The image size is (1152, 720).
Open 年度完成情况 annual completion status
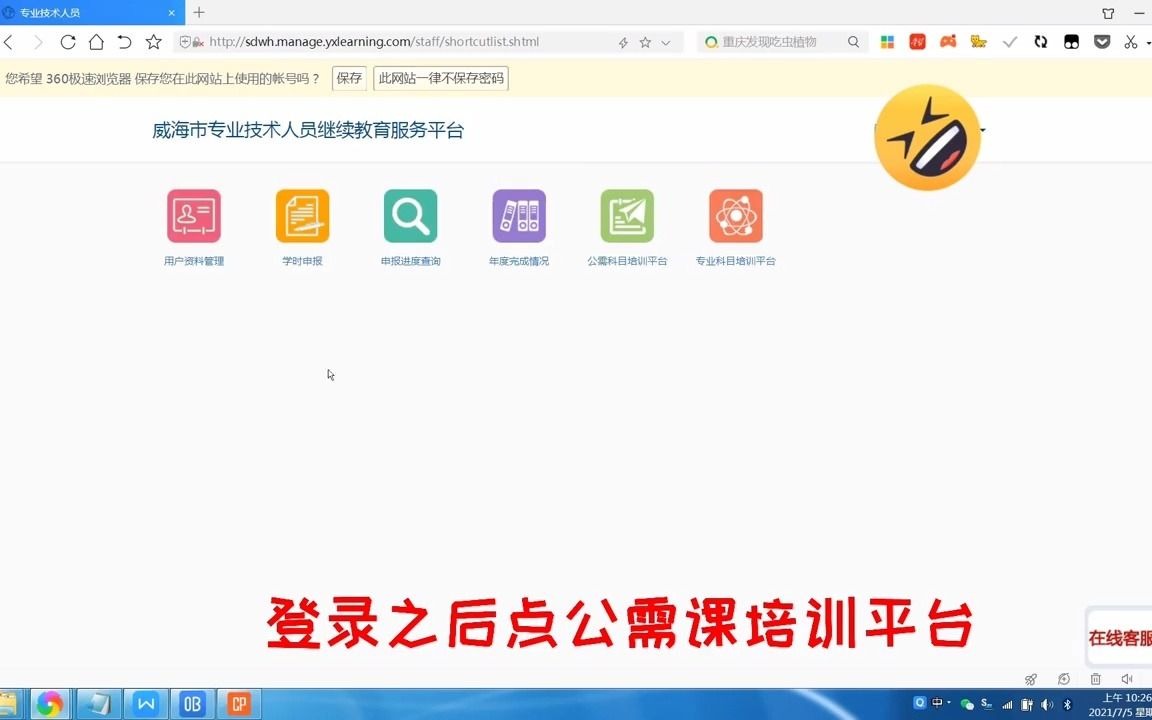point(519,215)
